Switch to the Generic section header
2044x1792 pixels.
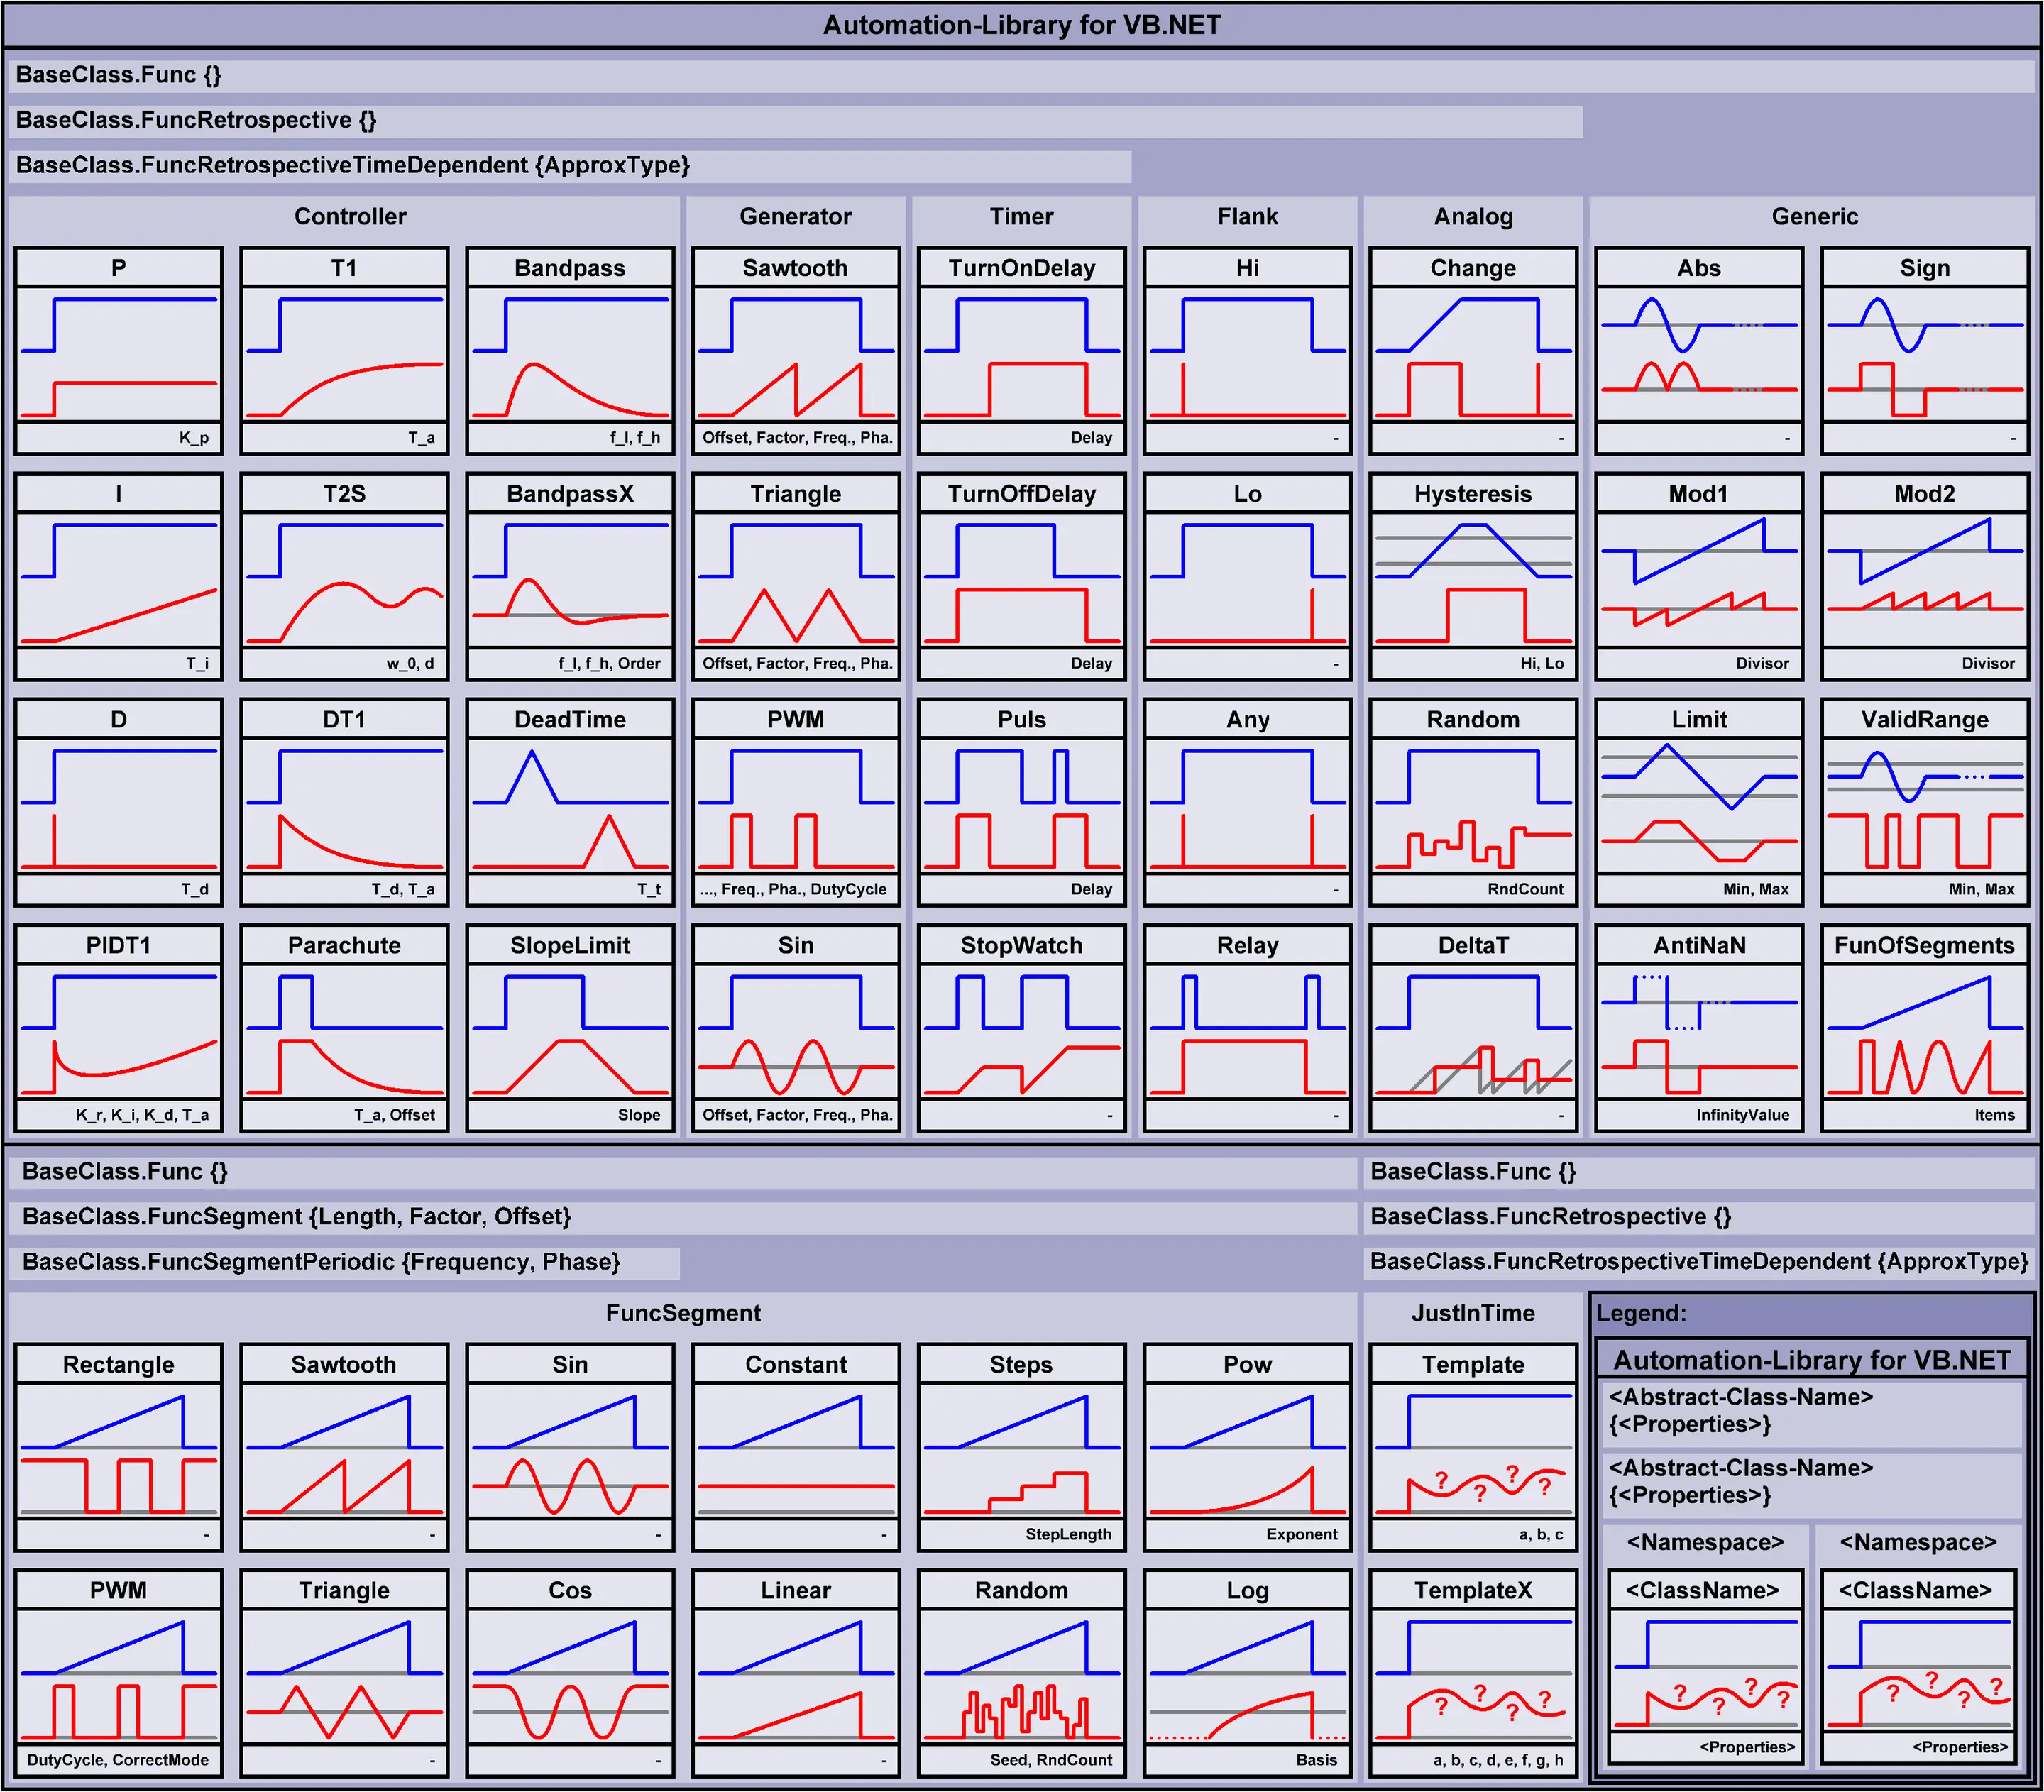click(x=1814, y=216)
